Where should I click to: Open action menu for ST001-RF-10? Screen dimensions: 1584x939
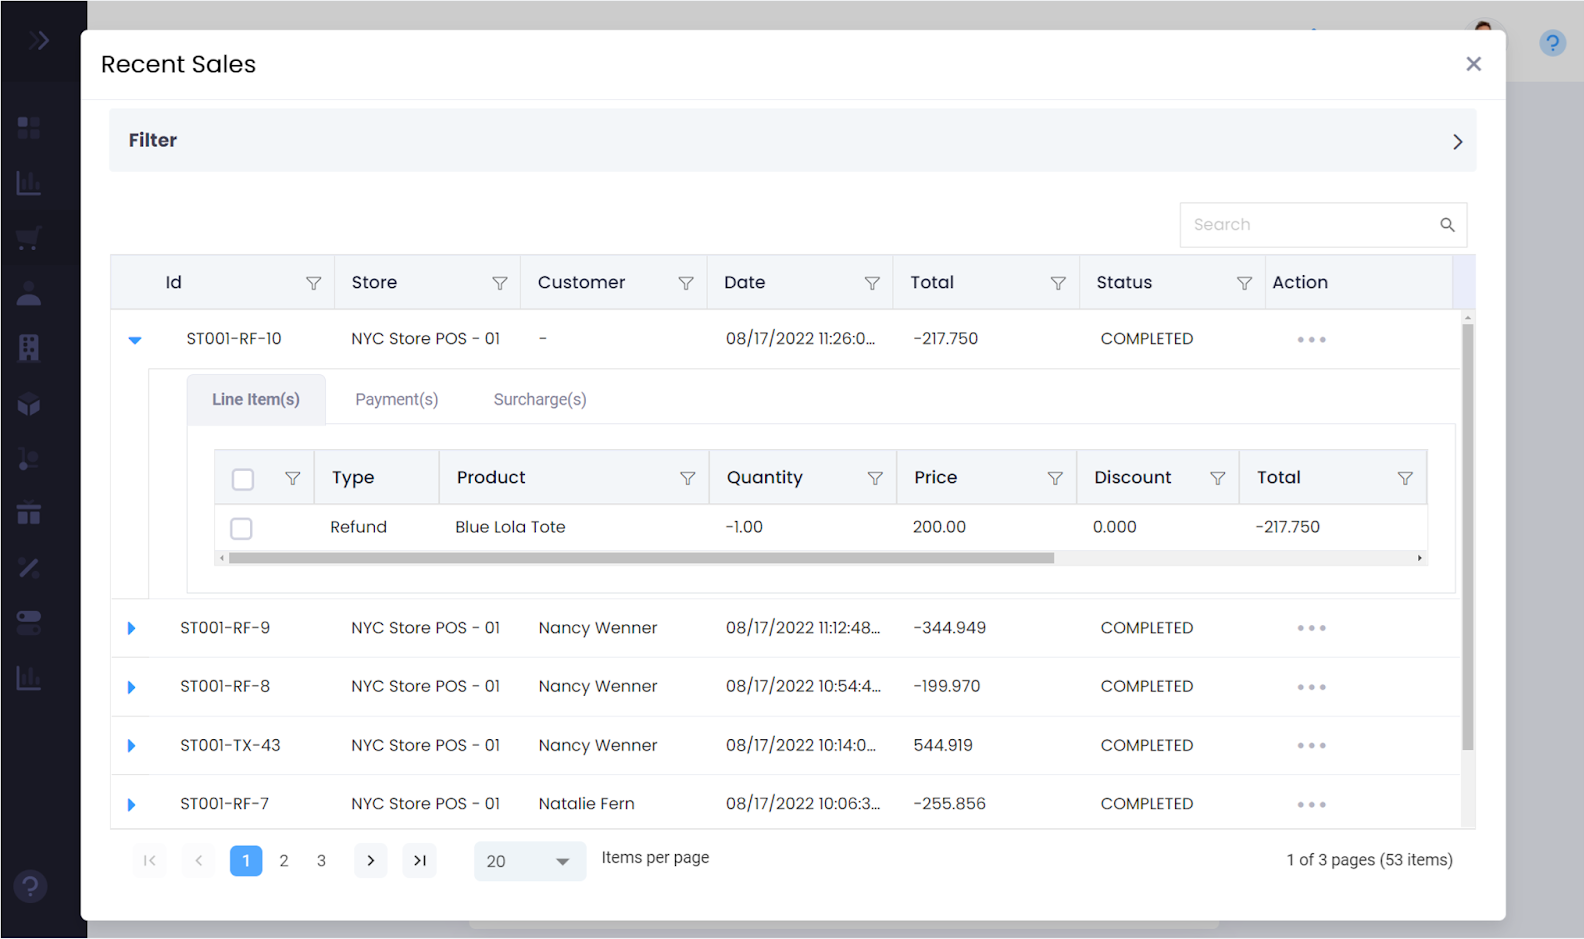tap(1311, 340)
